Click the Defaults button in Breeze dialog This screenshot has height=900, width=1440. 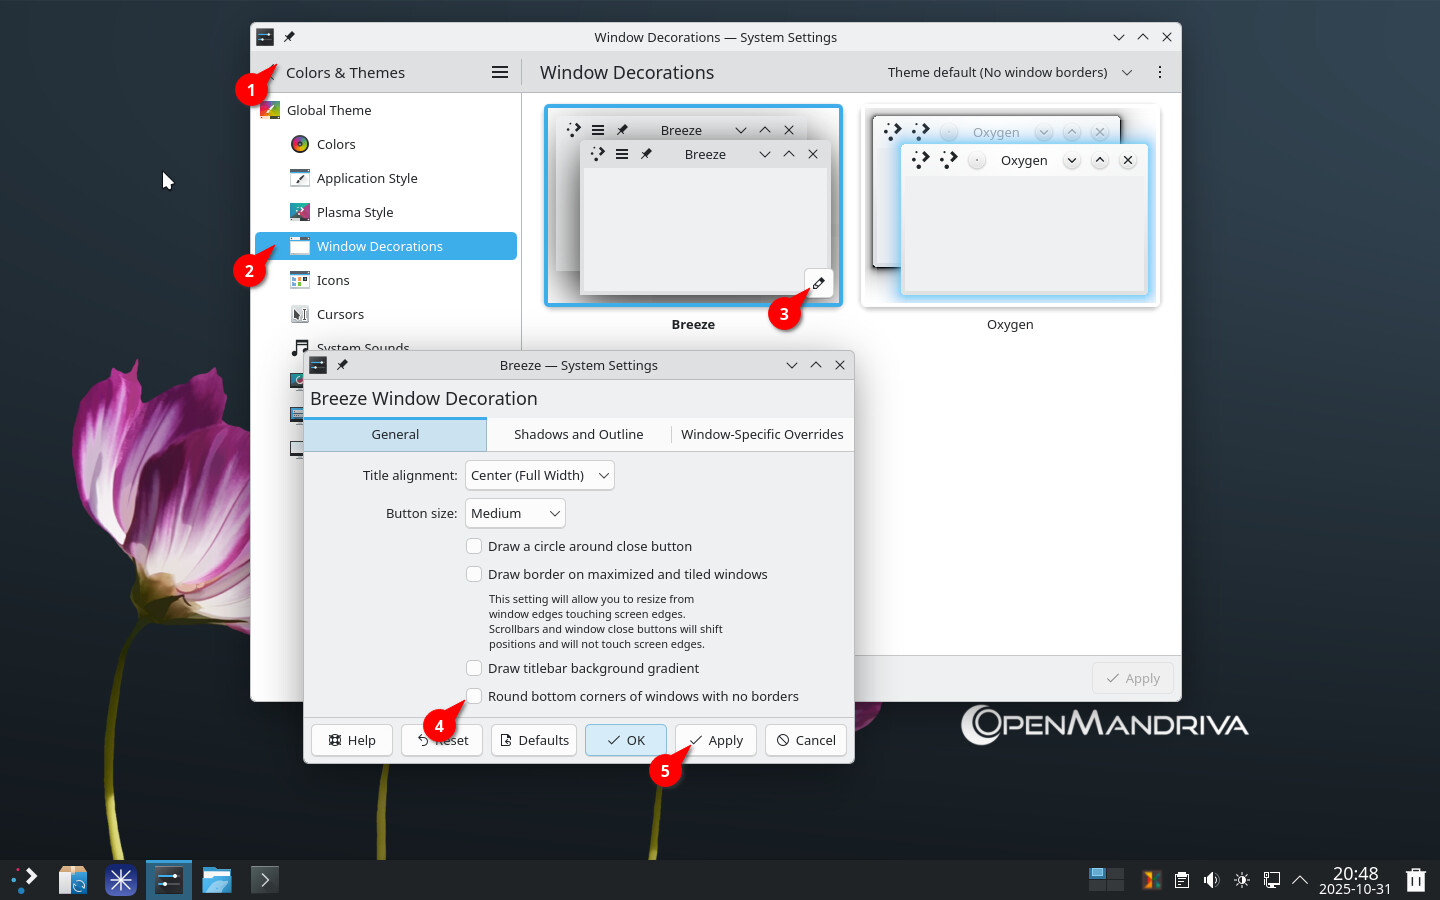tap(534, 740)
